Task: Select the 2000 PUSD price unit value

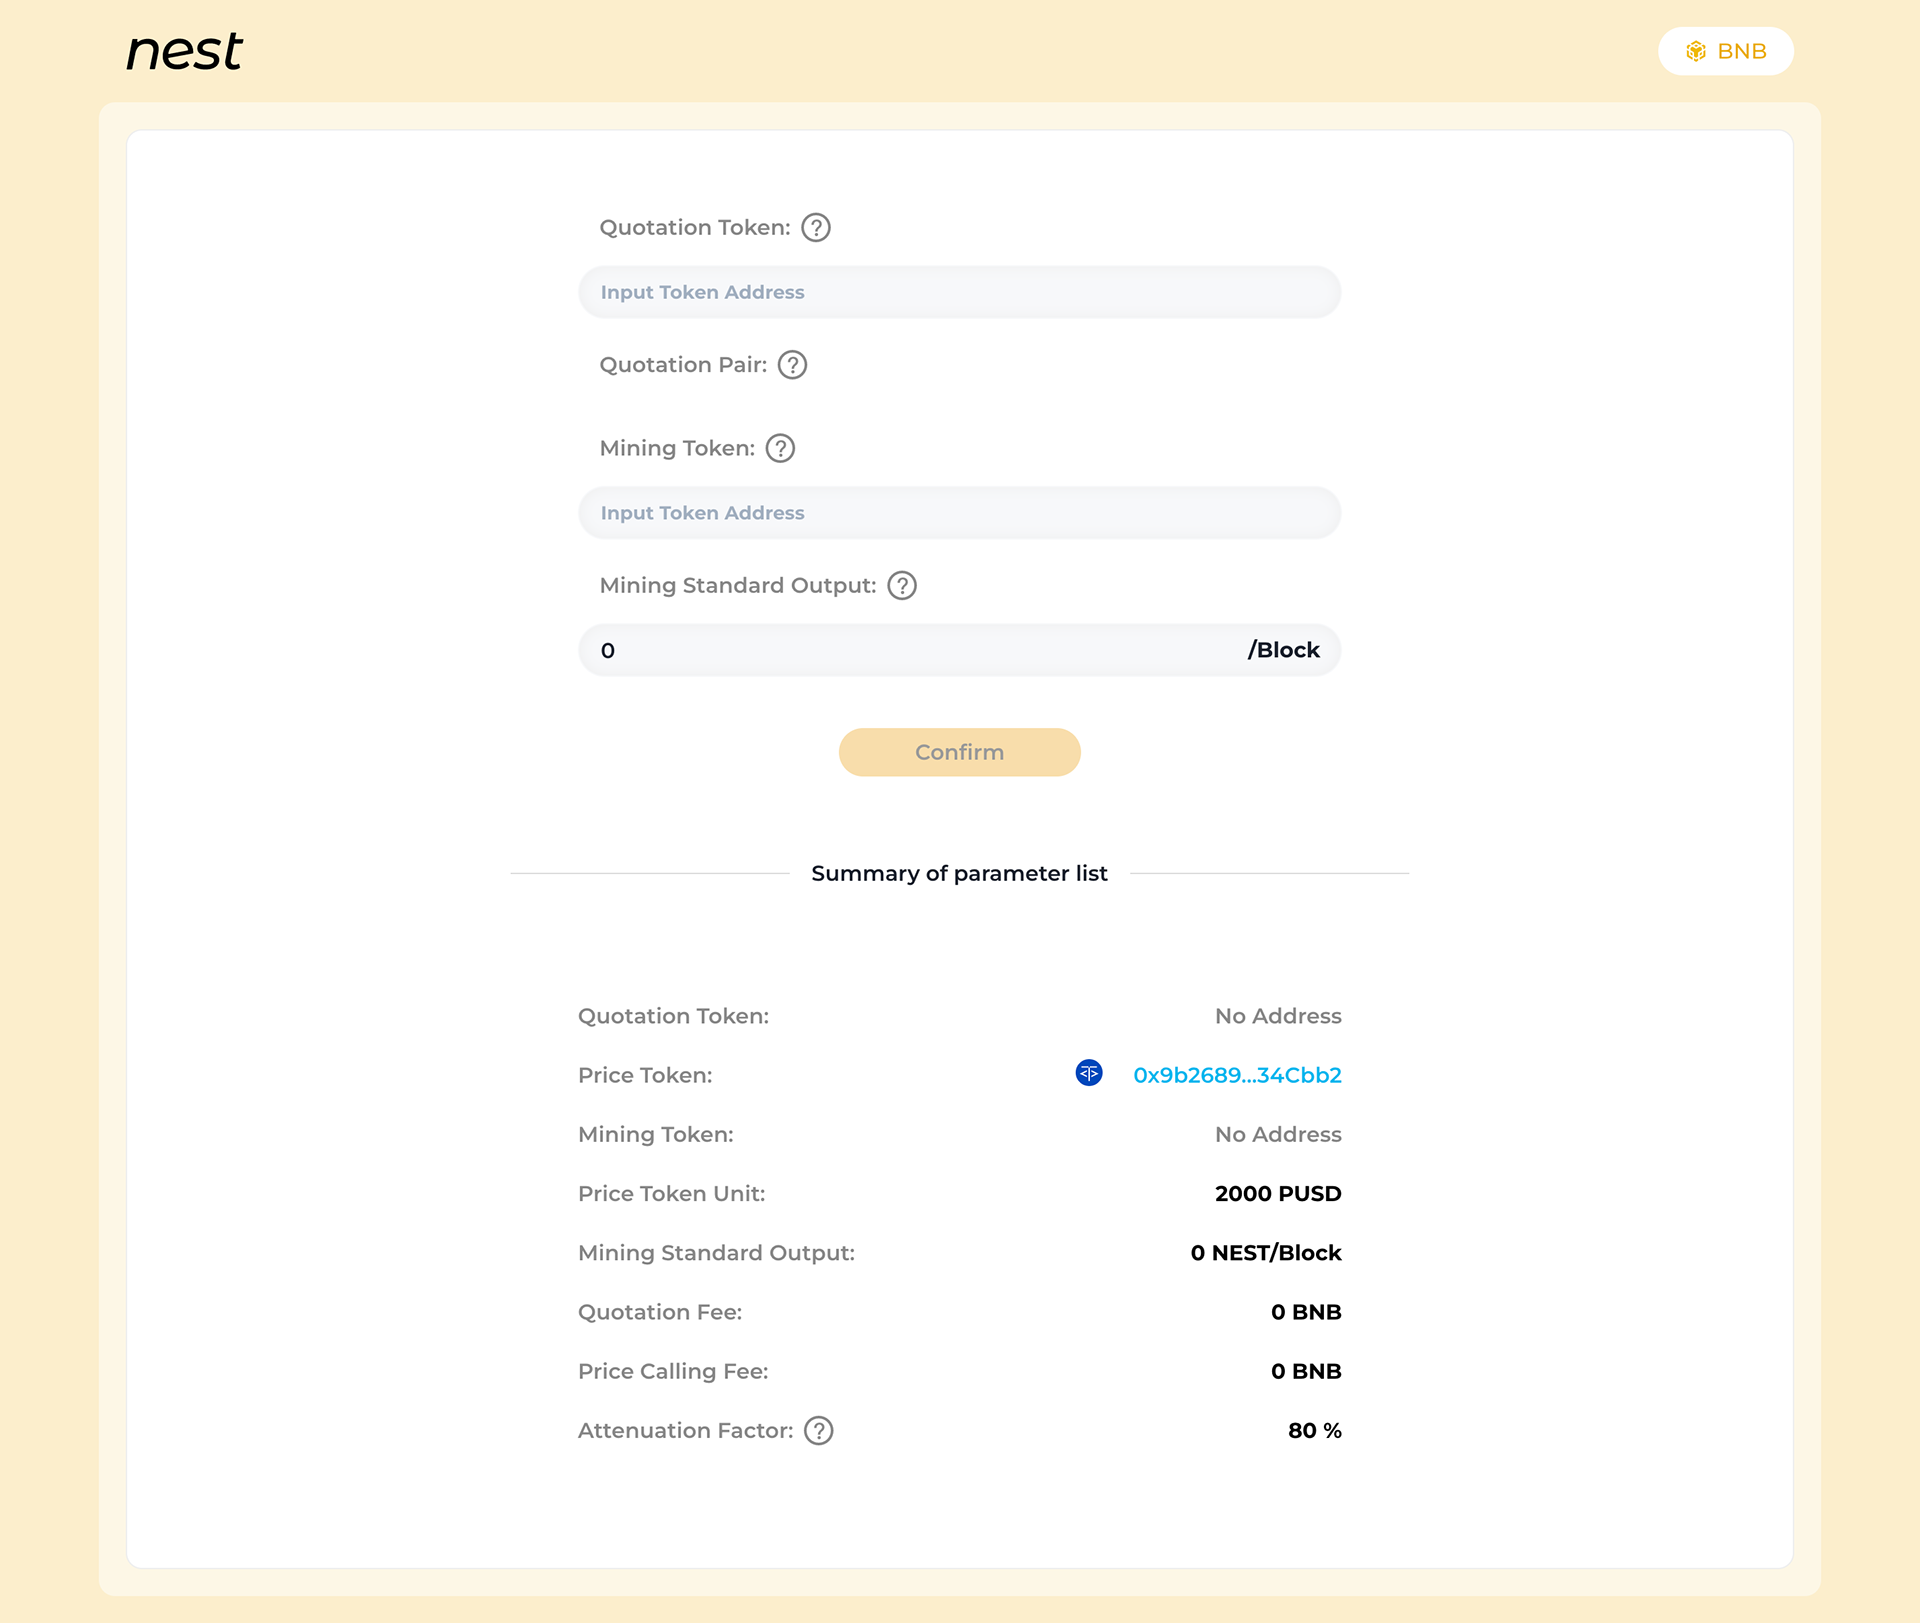Action: (1278, 1193)
